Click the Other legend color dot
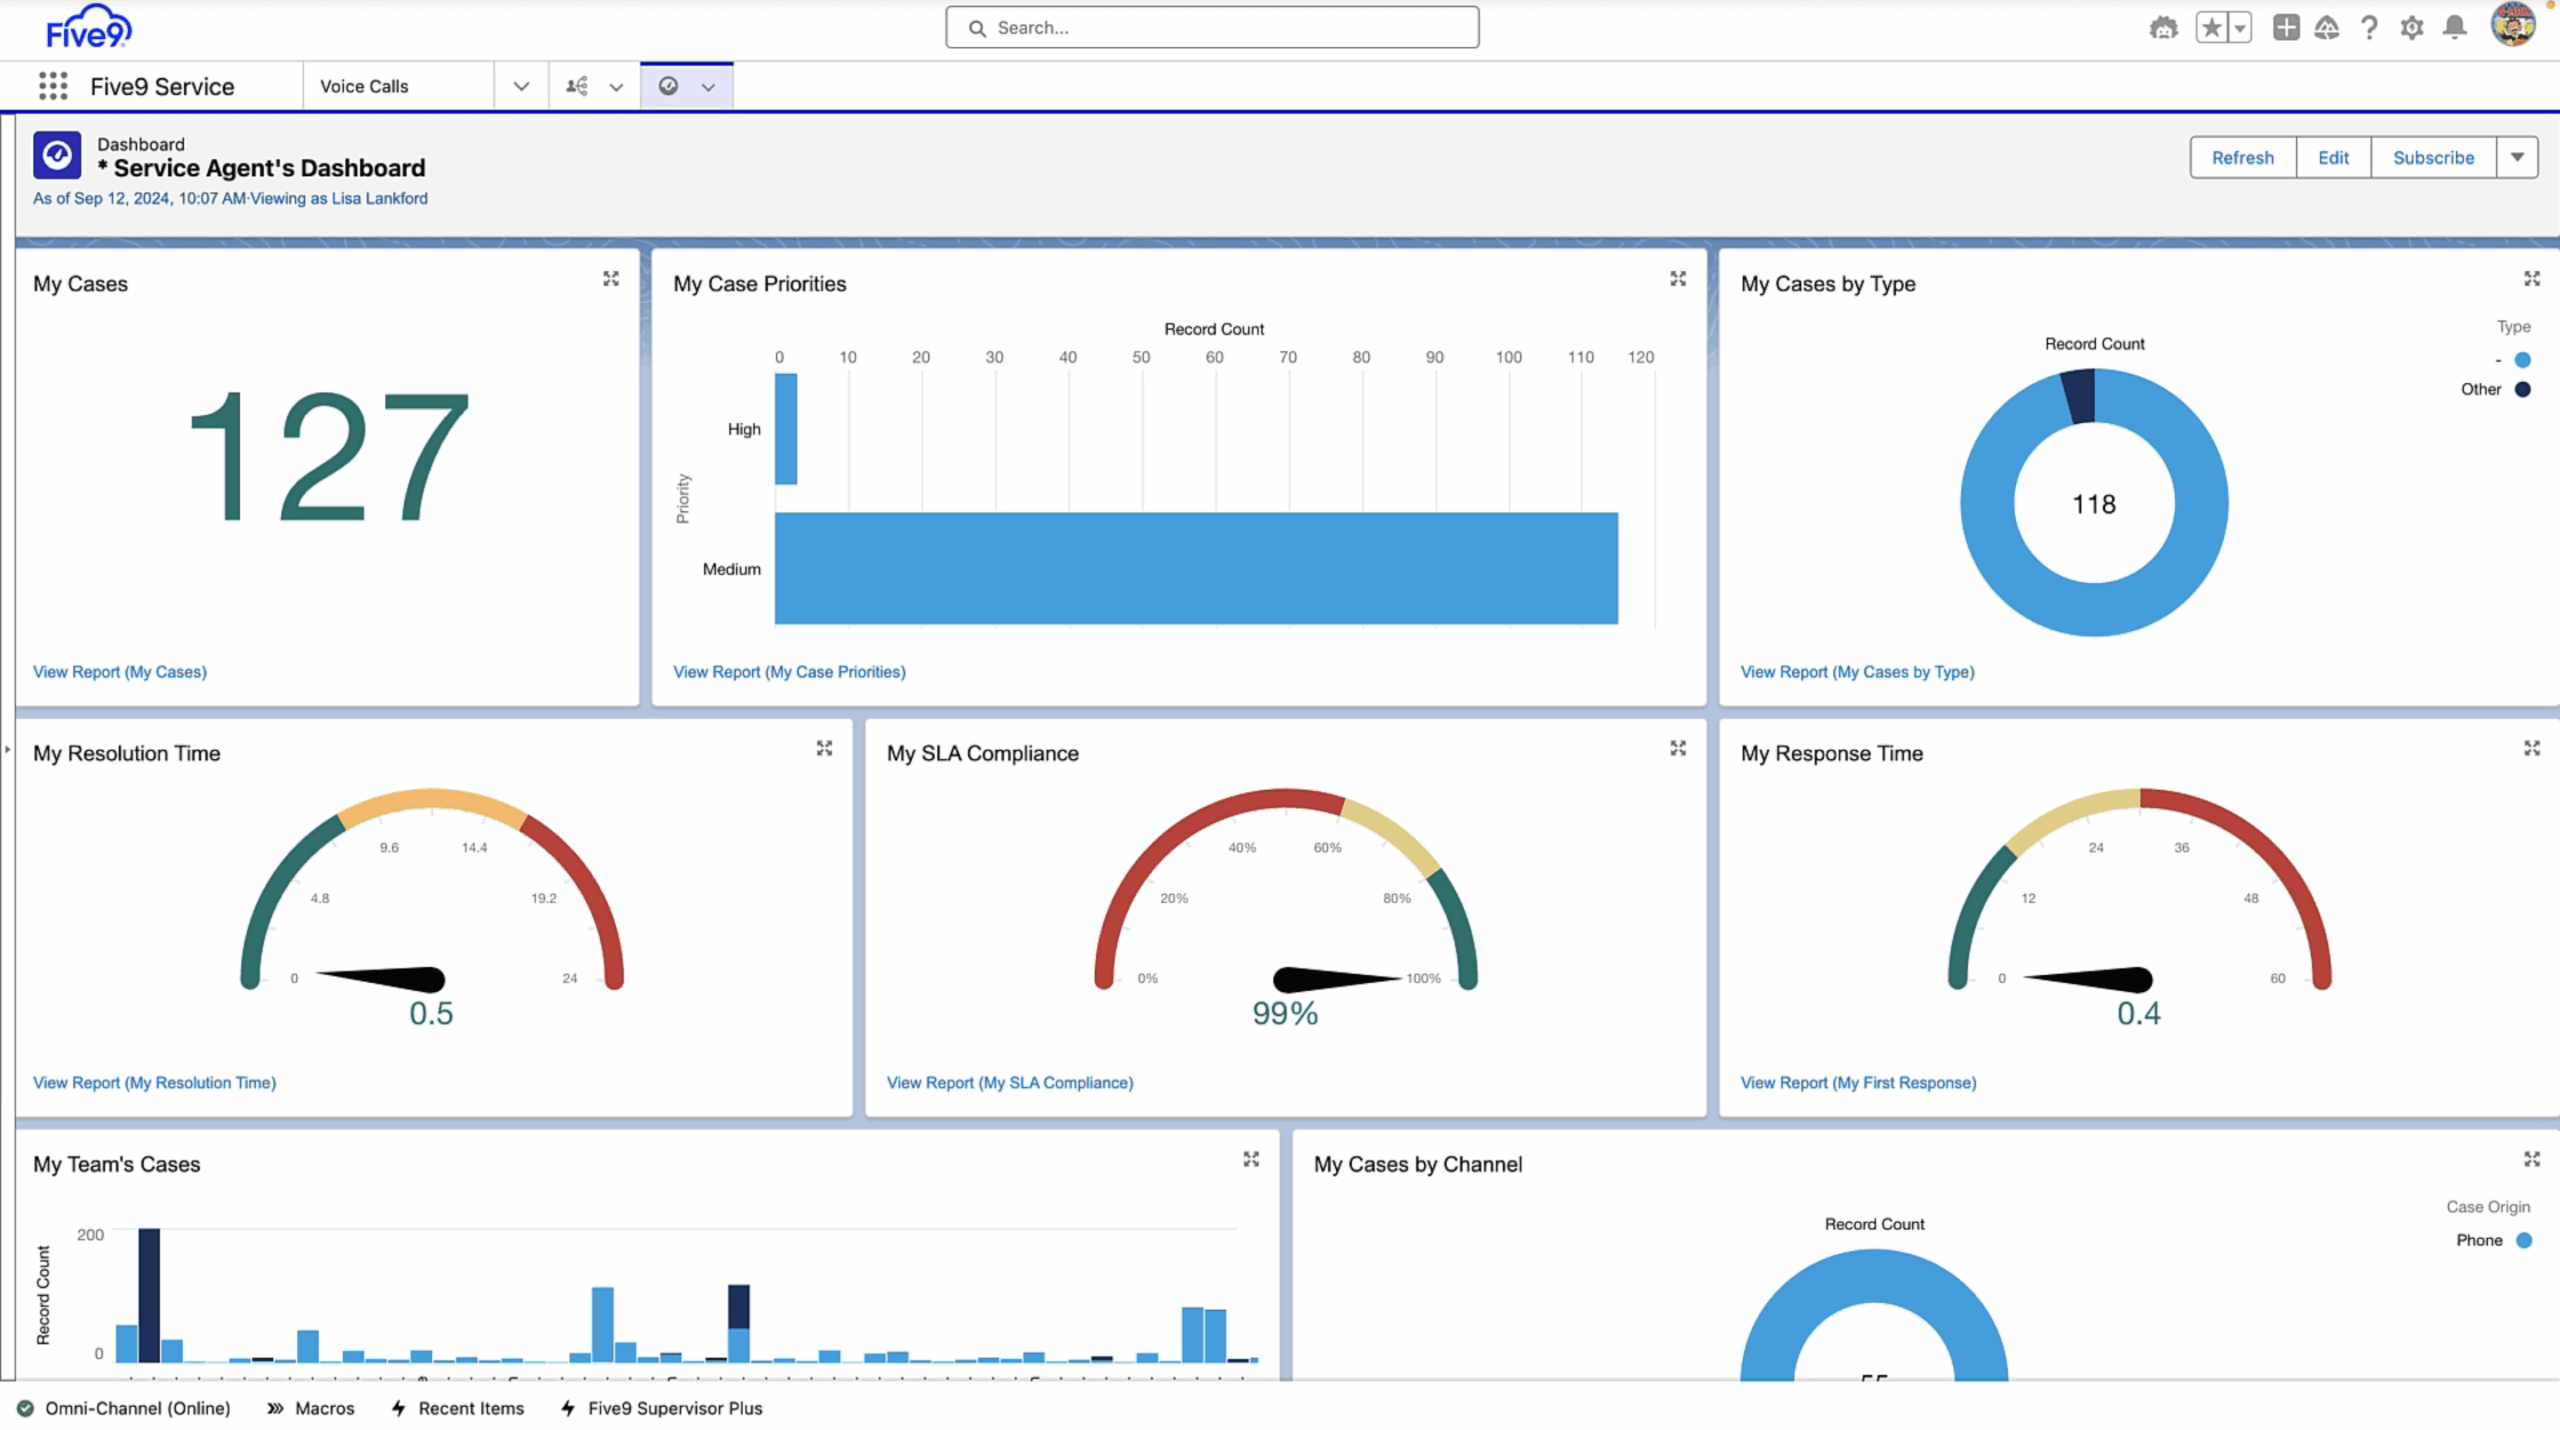2560x1430 pixels. tap(2522, 389)
